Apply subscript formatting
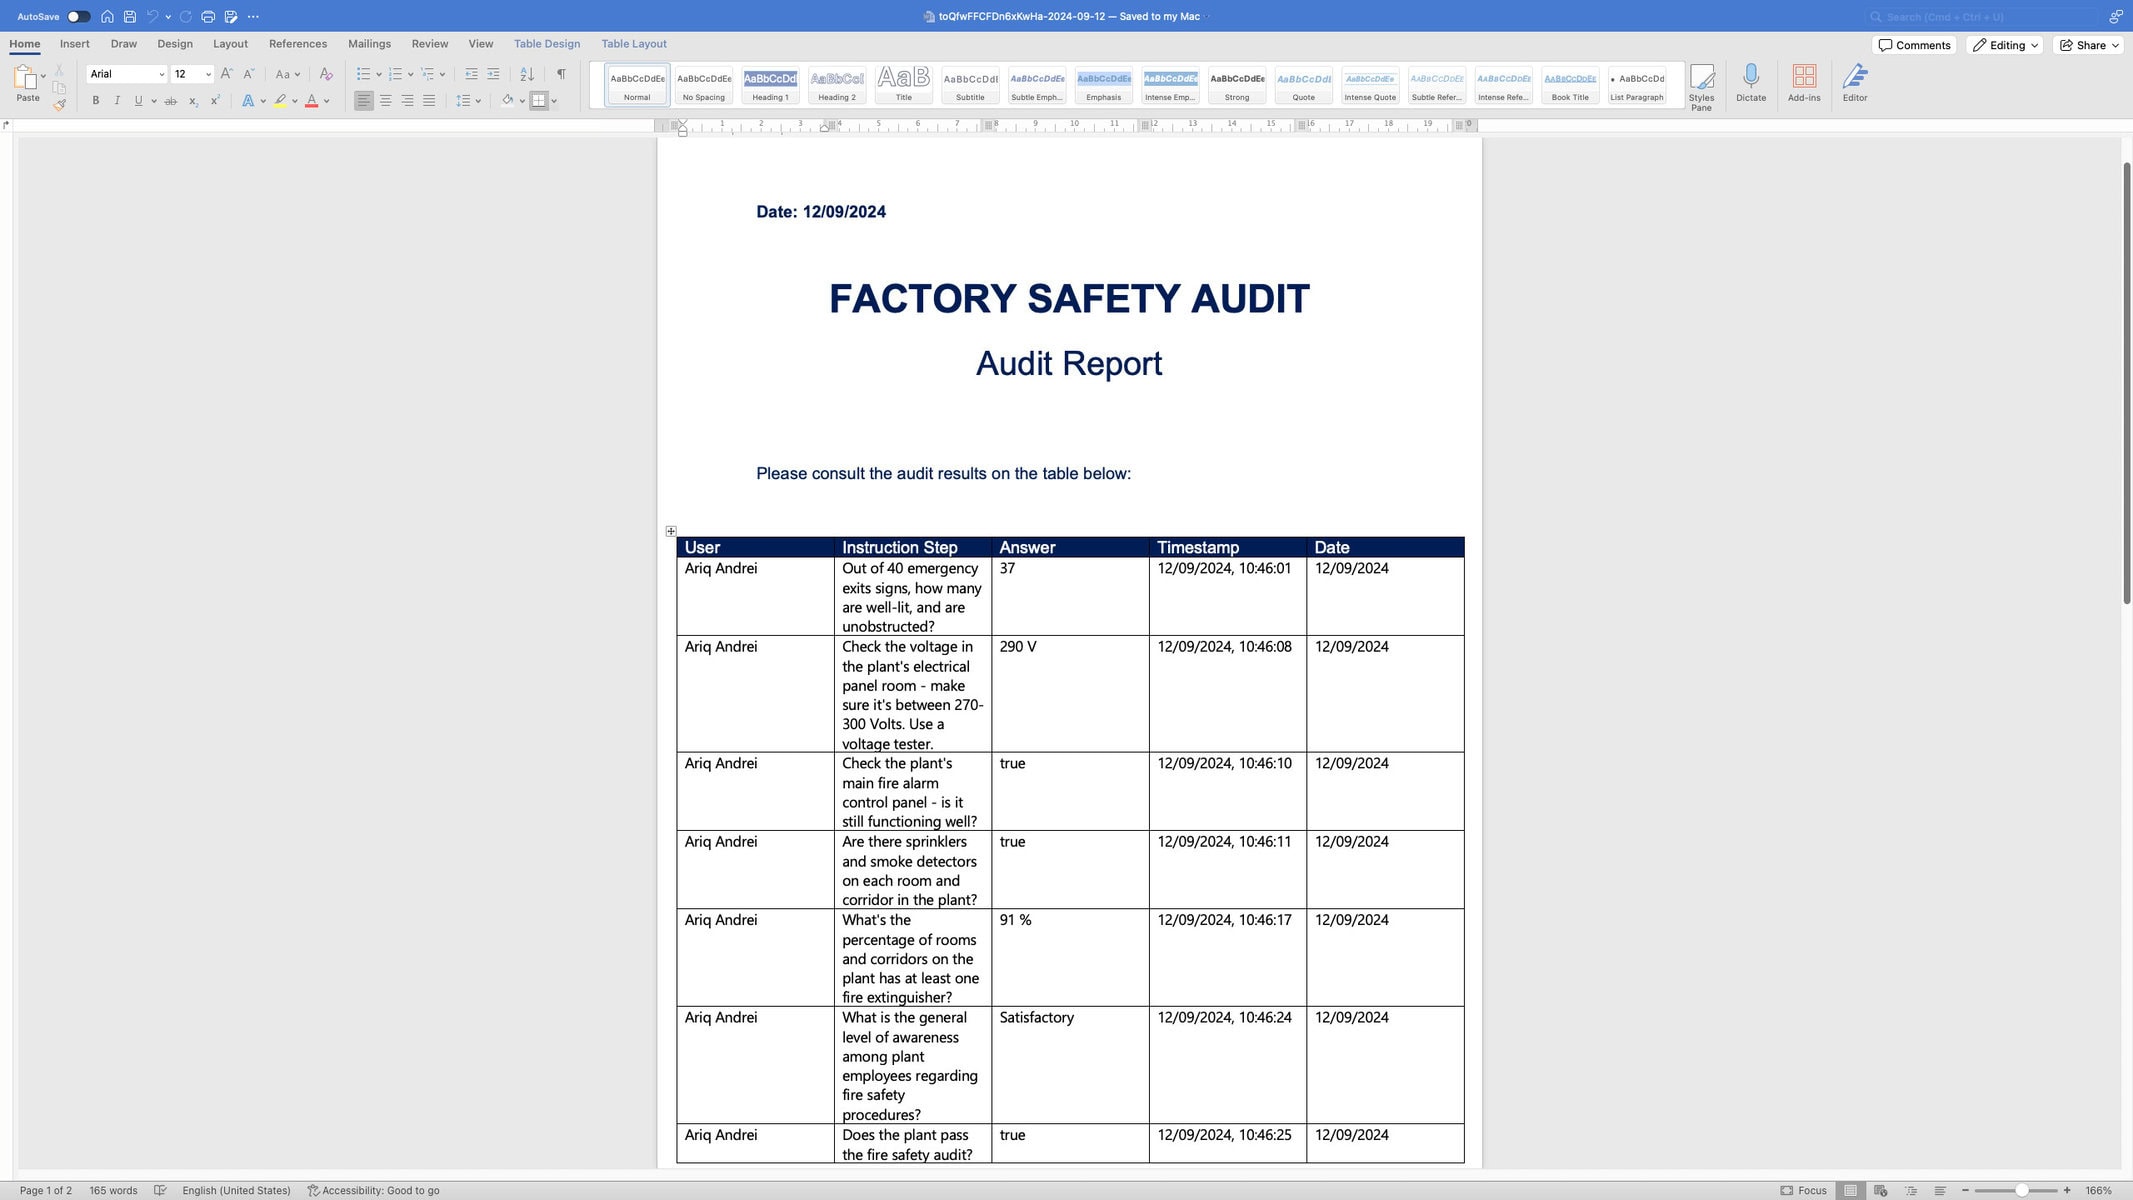The height and width of the screenshot is (1200, 2133). pyautogui.click(x=192, y=100)
